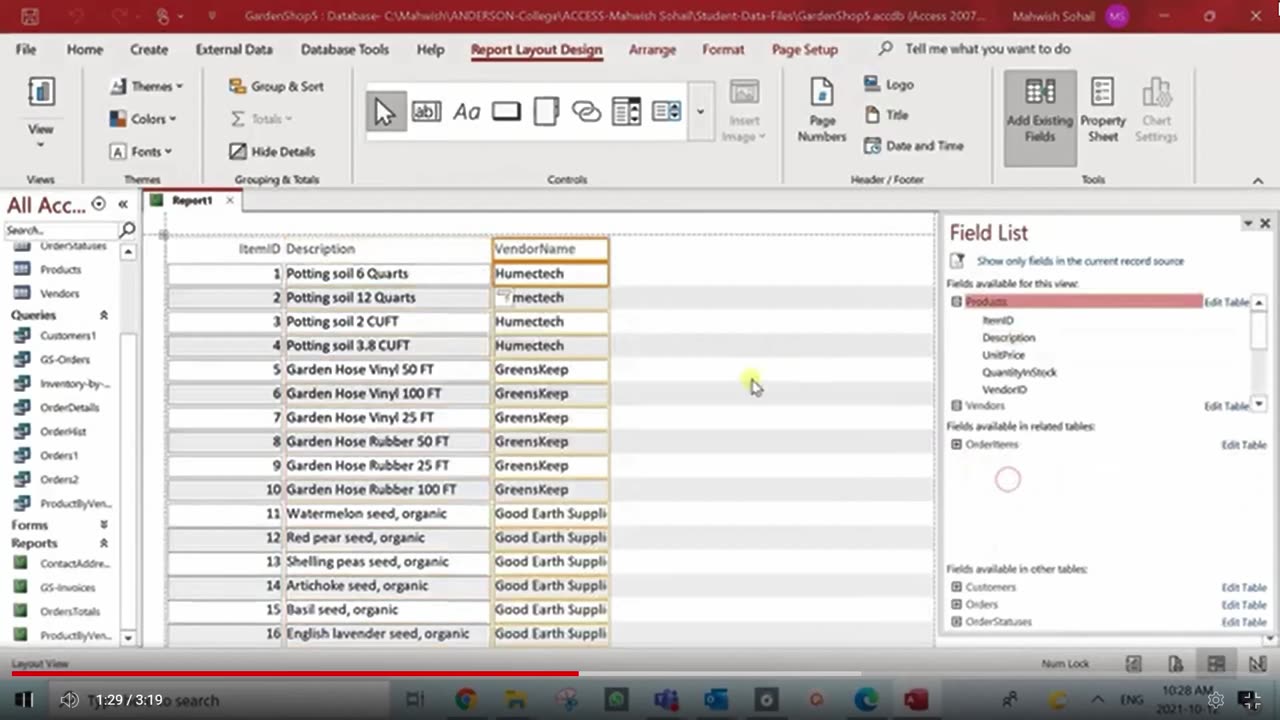Click Page Numbers
Image resolution: width=1280 pixels, height=720 pixels.
click(x=822, y=111)
